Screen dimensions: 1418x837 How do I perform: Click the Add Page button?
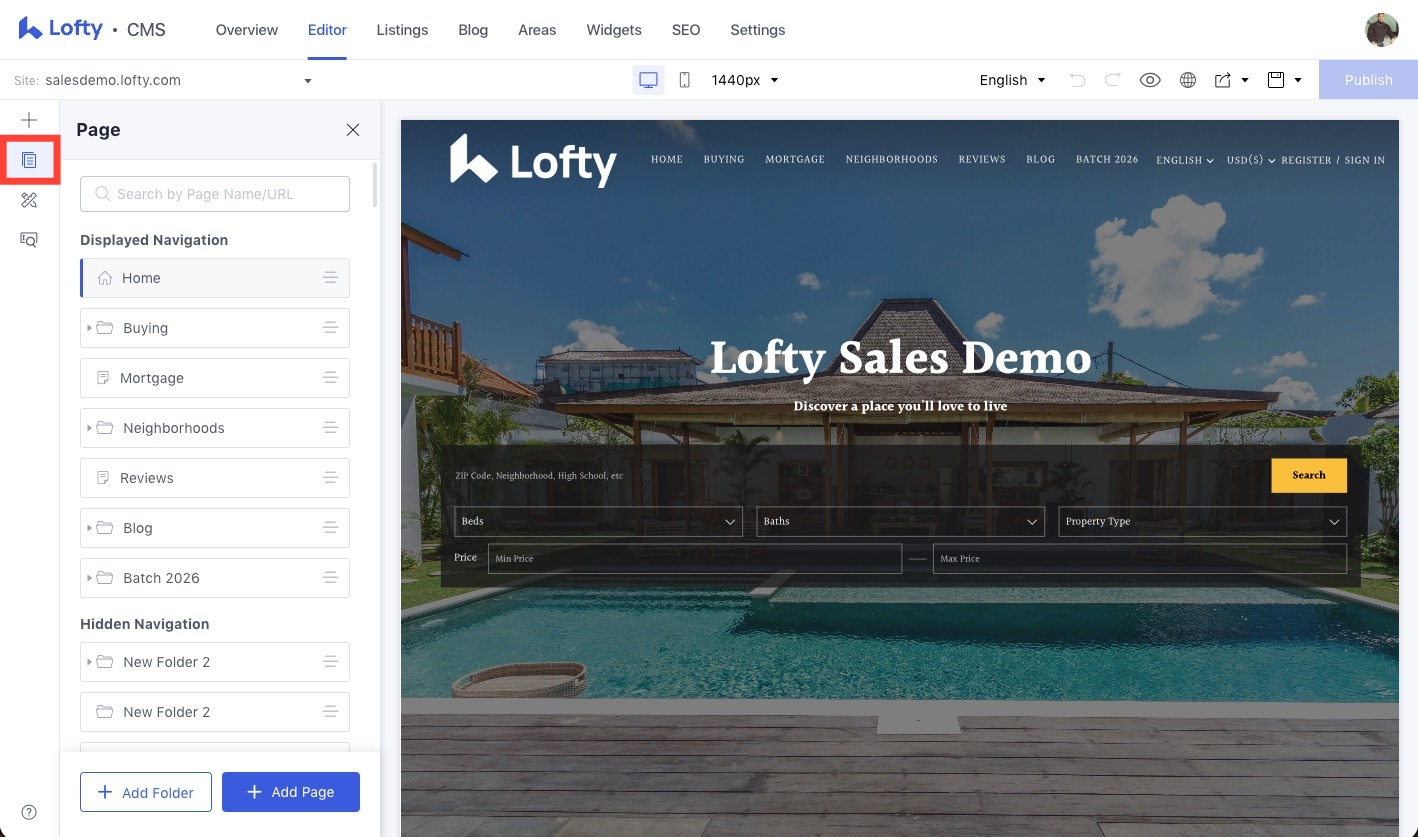point(290,792)
